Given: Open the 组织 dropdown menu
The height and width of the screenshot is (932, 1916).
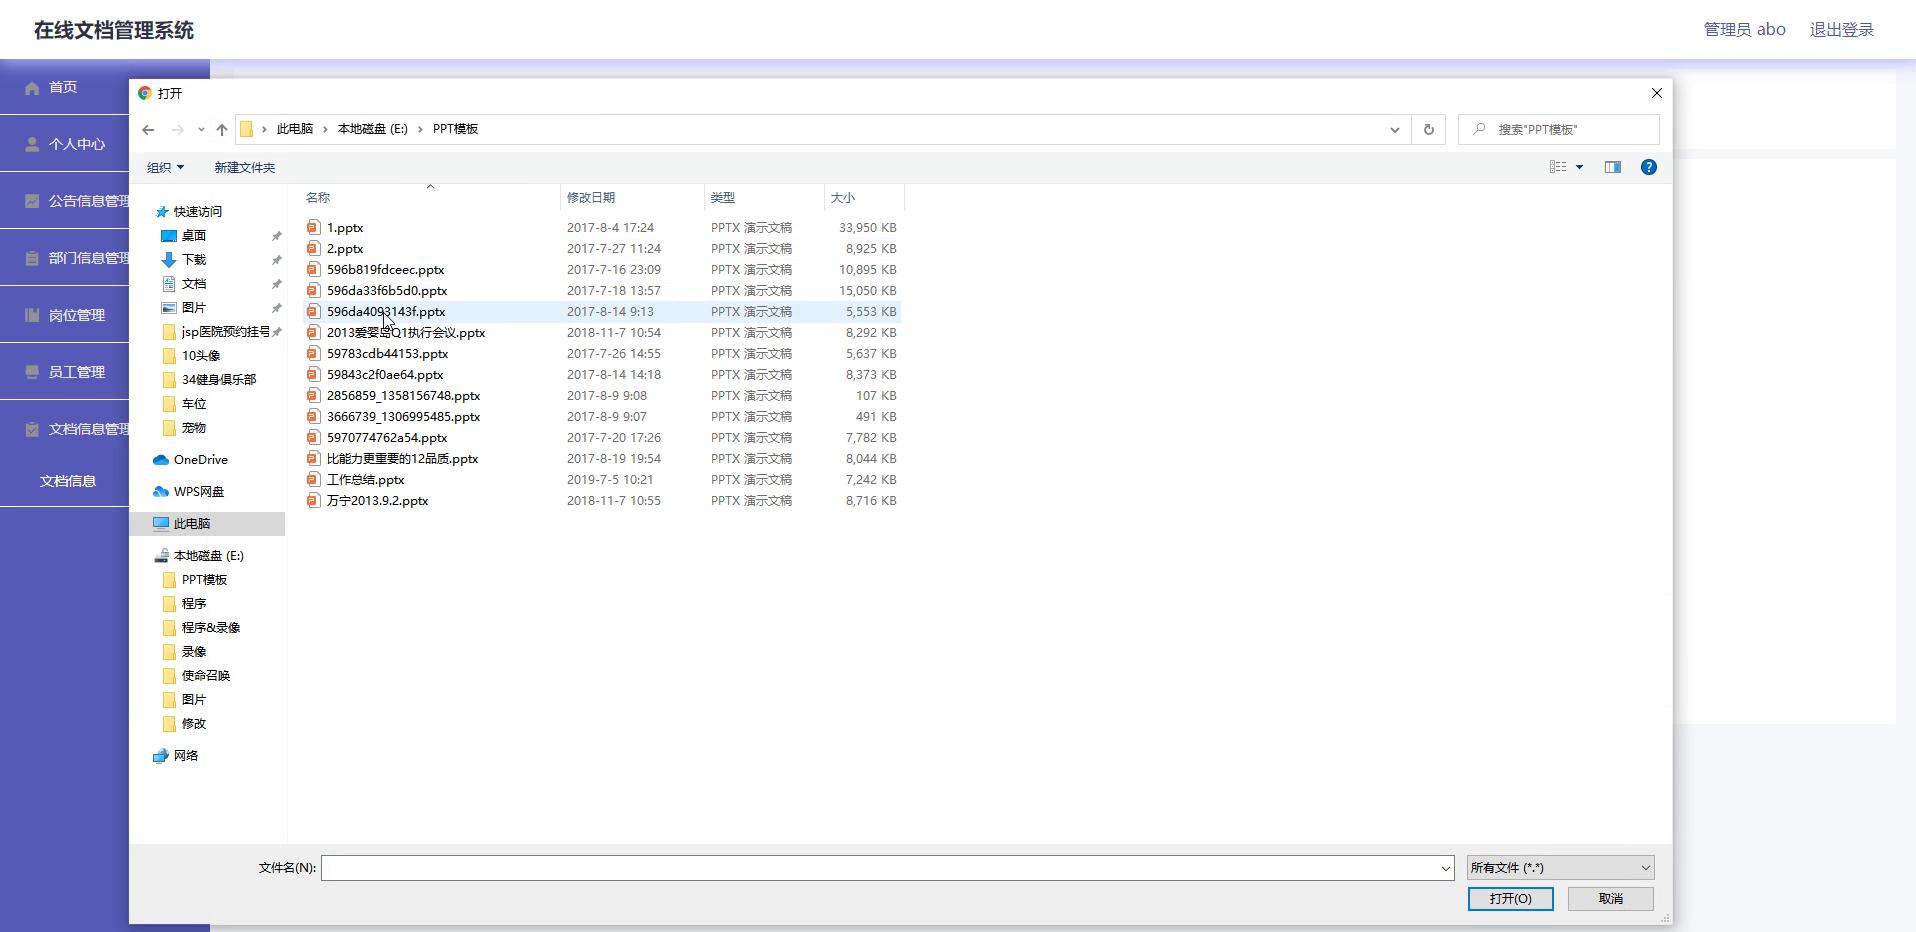Looking at the screenshot, I should (165, 167).
